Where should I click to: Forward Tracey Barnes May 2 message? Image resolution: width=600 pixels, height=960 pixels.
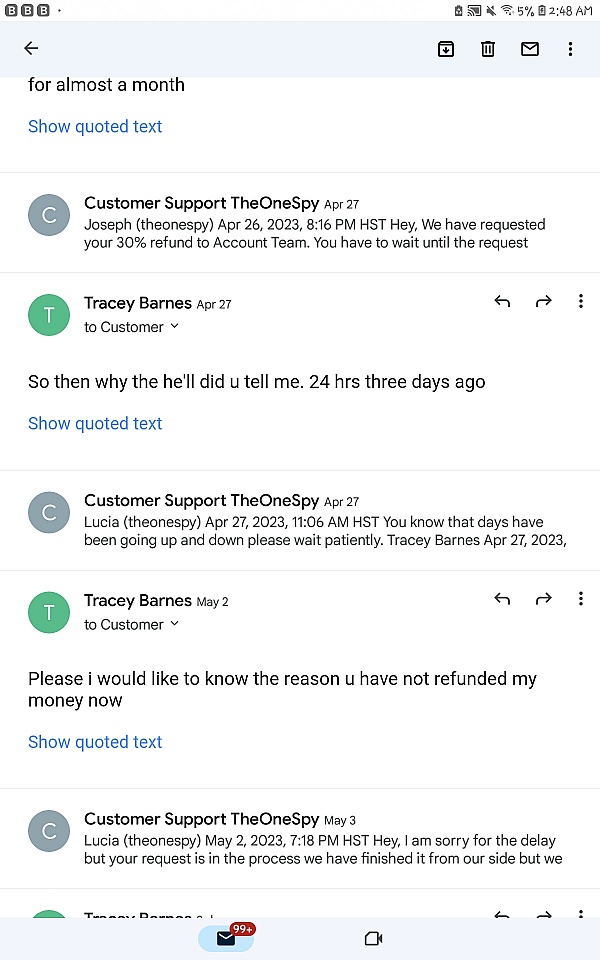coord(543,599)
